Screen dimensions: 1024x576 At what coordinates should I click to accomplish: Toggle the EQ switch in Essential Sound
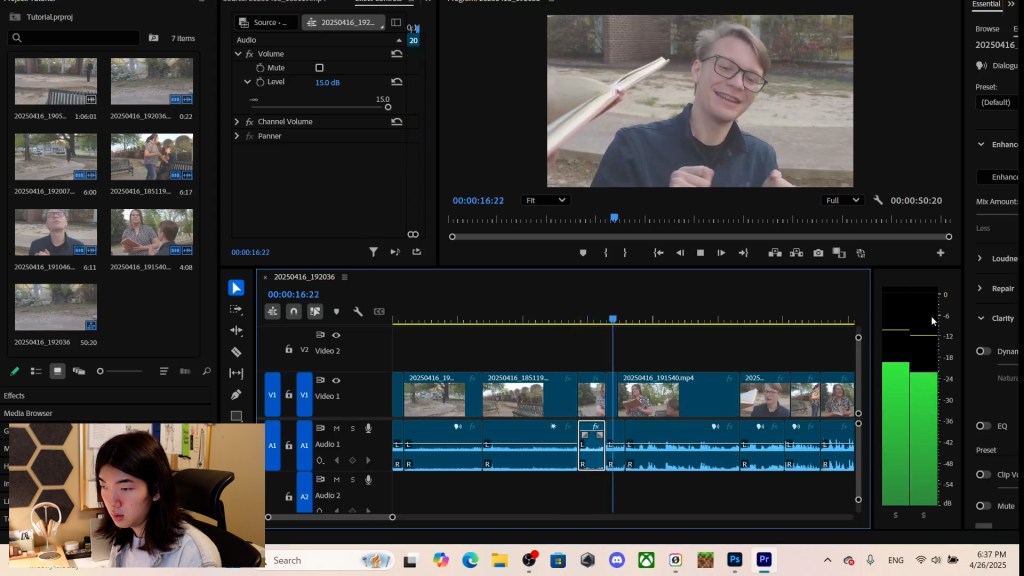[x=983, y=426]
